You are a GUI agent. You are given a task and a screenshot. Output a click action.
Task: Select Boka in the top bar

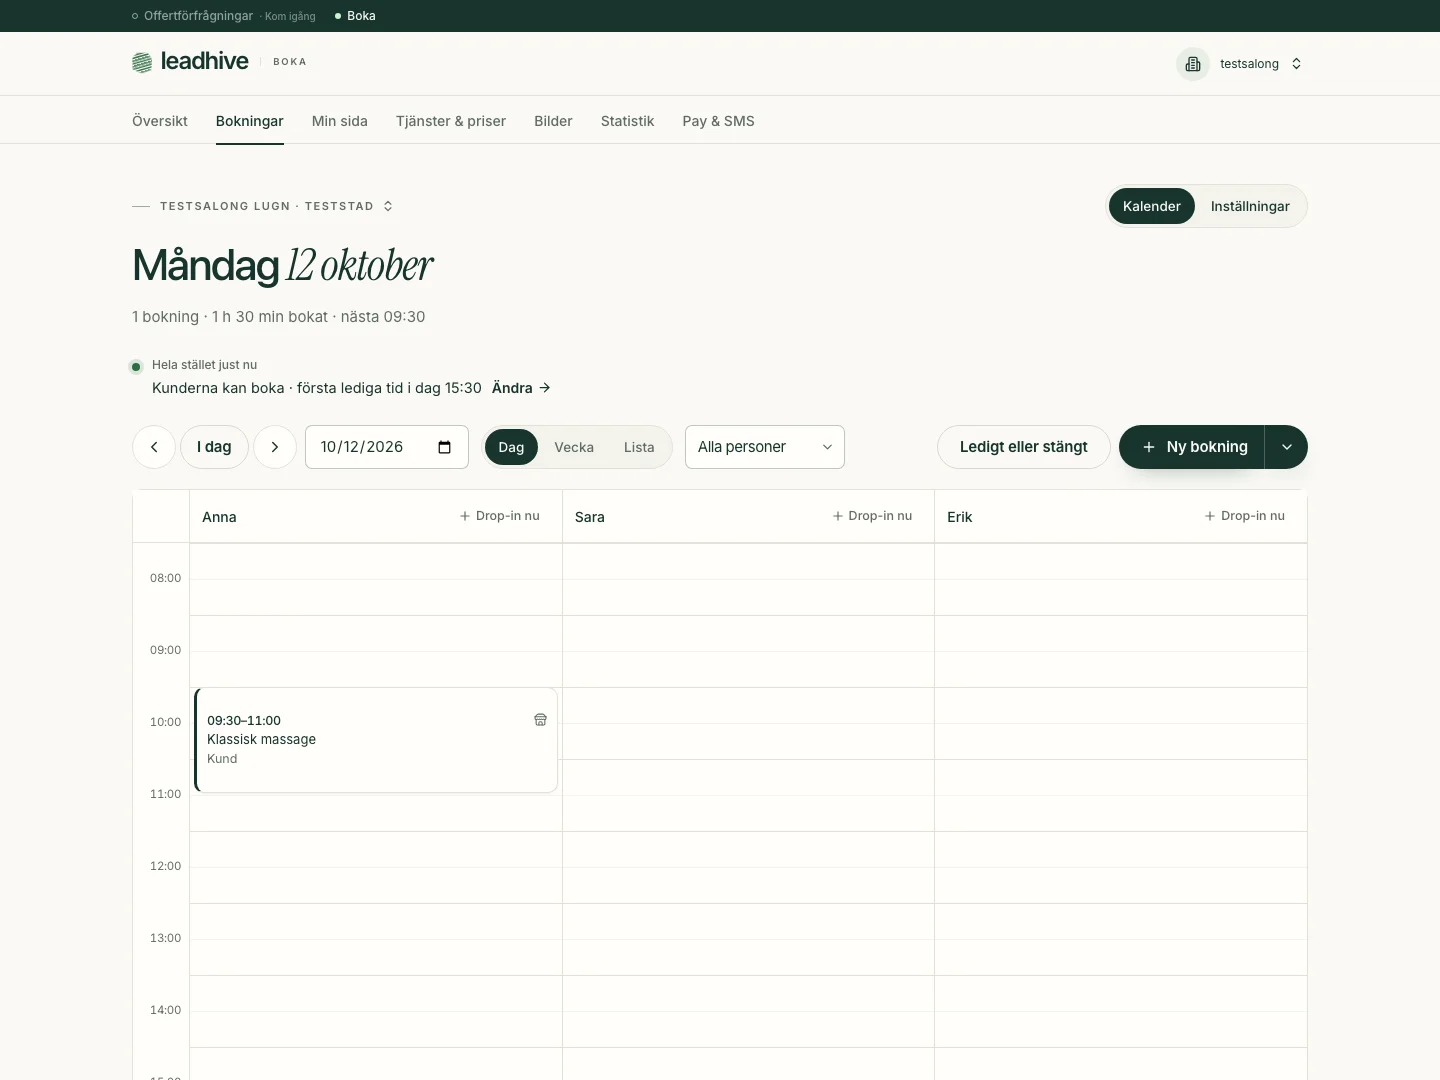coord(355,16)
